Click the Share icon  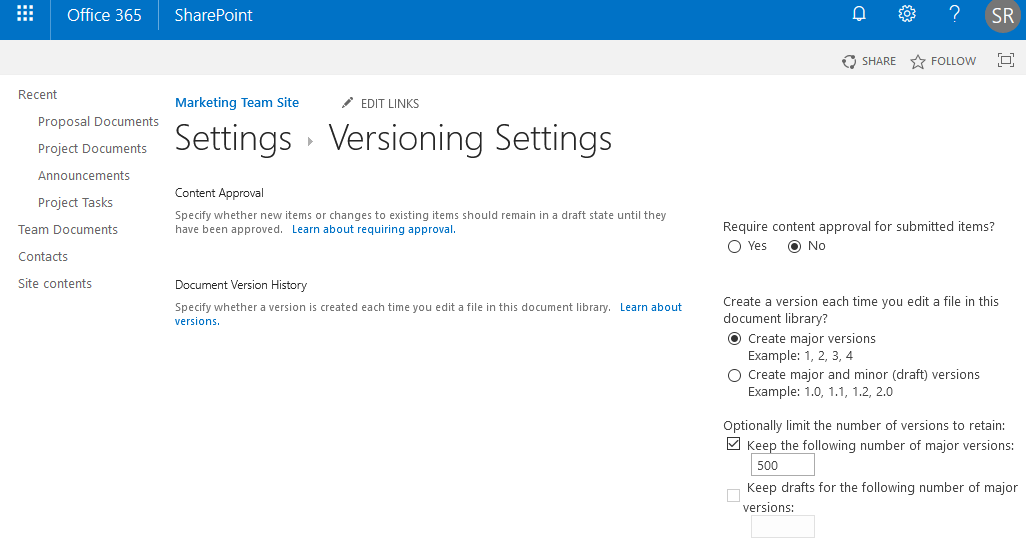[x=849, y=62]
